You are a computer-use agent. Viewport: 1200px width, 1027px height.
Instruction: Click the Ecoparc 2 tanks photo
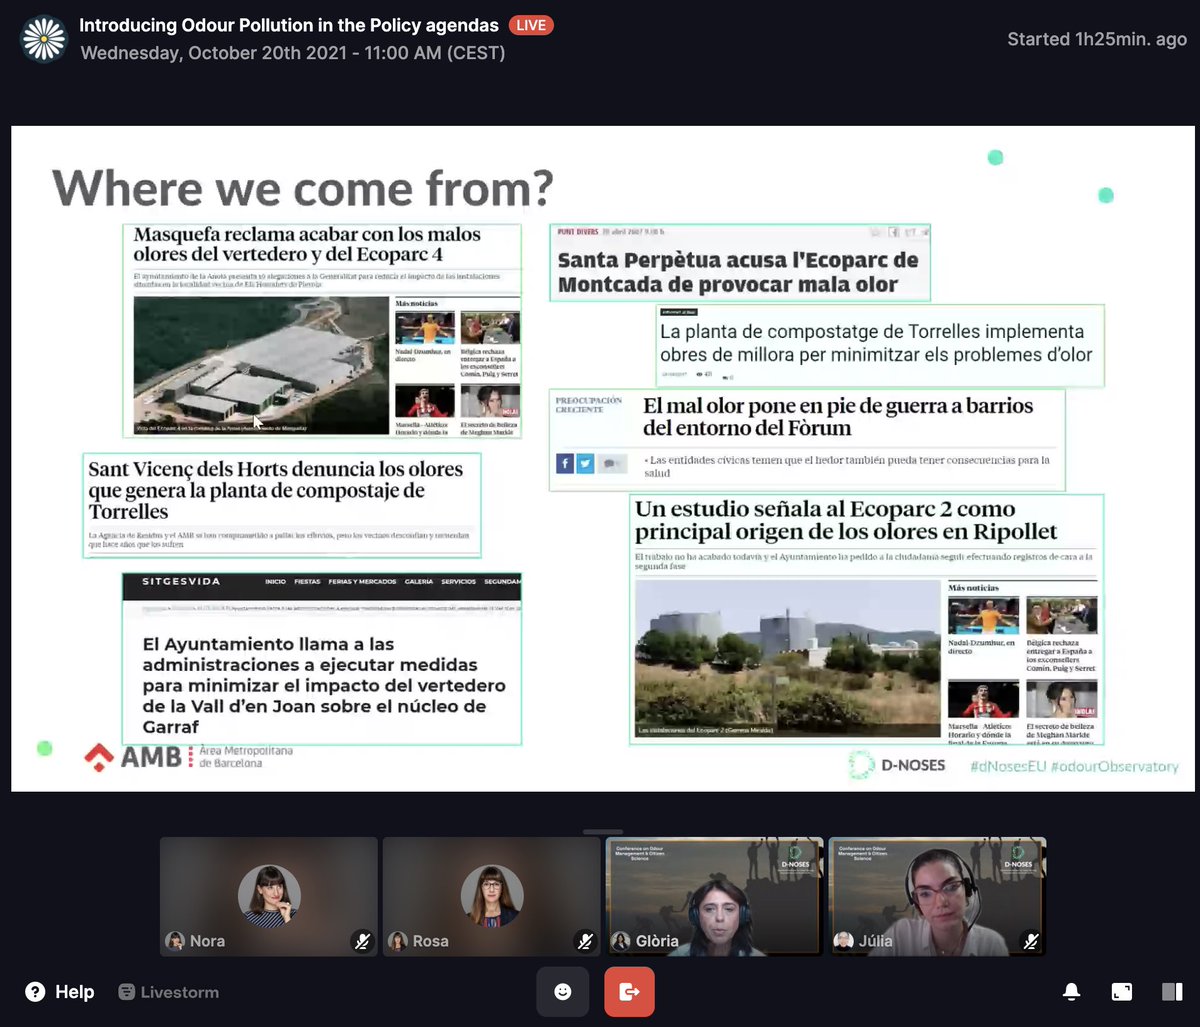coord(788,659)
